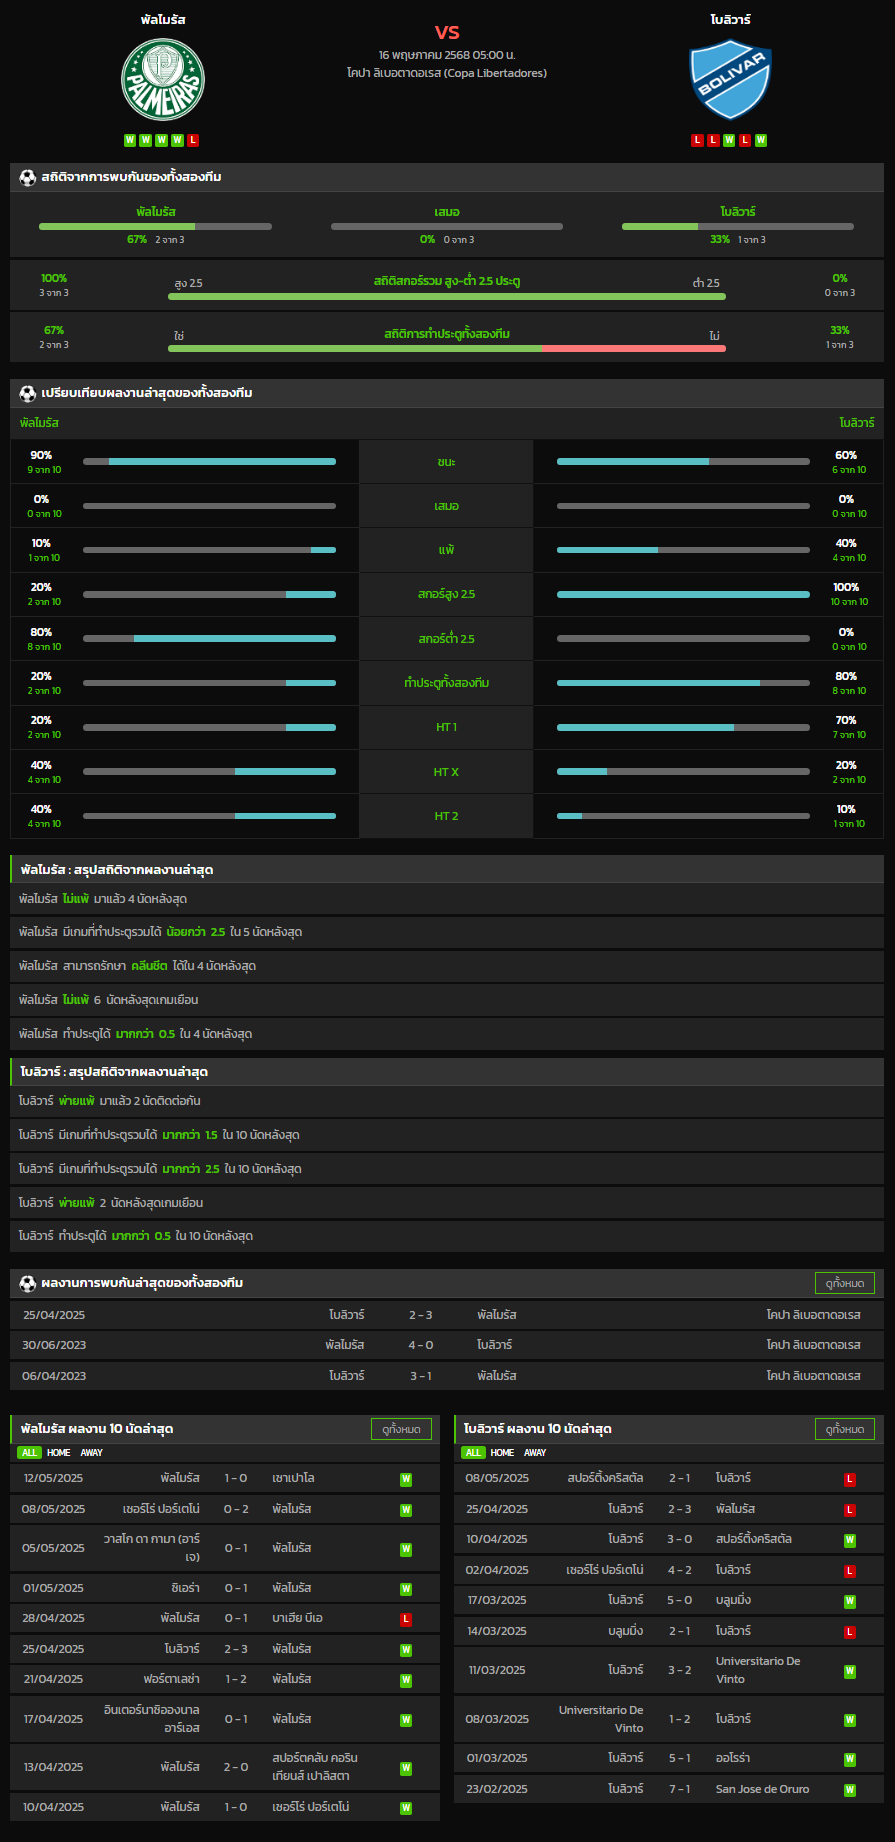Click L badge for 08/05/2025 Bolivar match

click(850, 1479)
